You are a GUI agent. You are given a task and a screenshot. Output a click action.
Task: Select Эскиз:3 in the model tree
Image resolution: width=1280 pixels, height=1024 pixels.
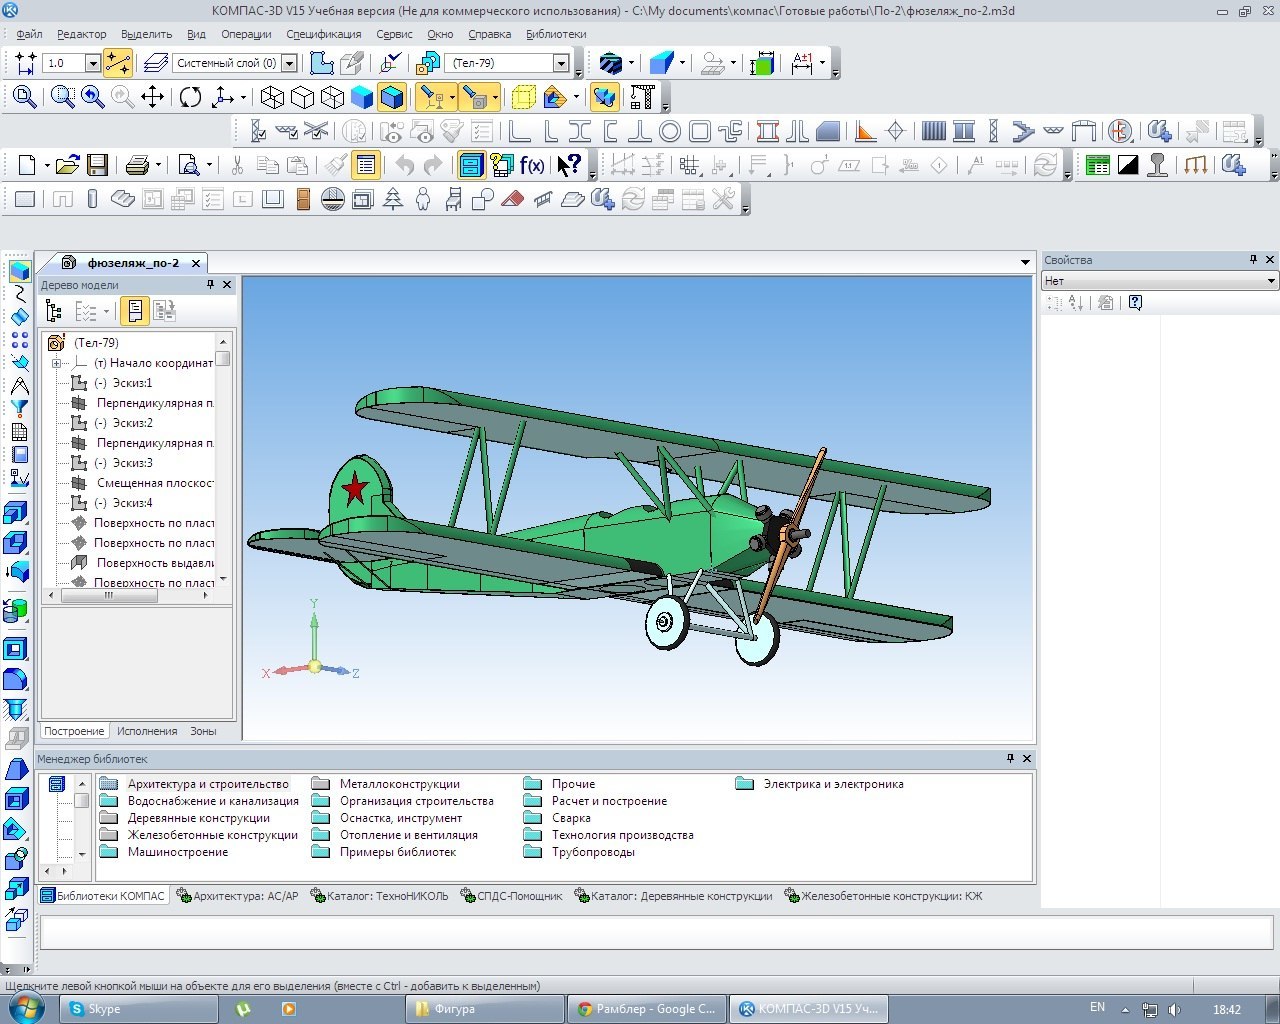[x=132, y=463]
